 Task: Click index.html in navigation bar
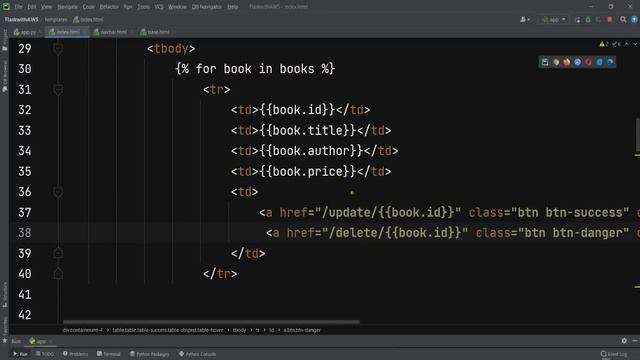89,20
